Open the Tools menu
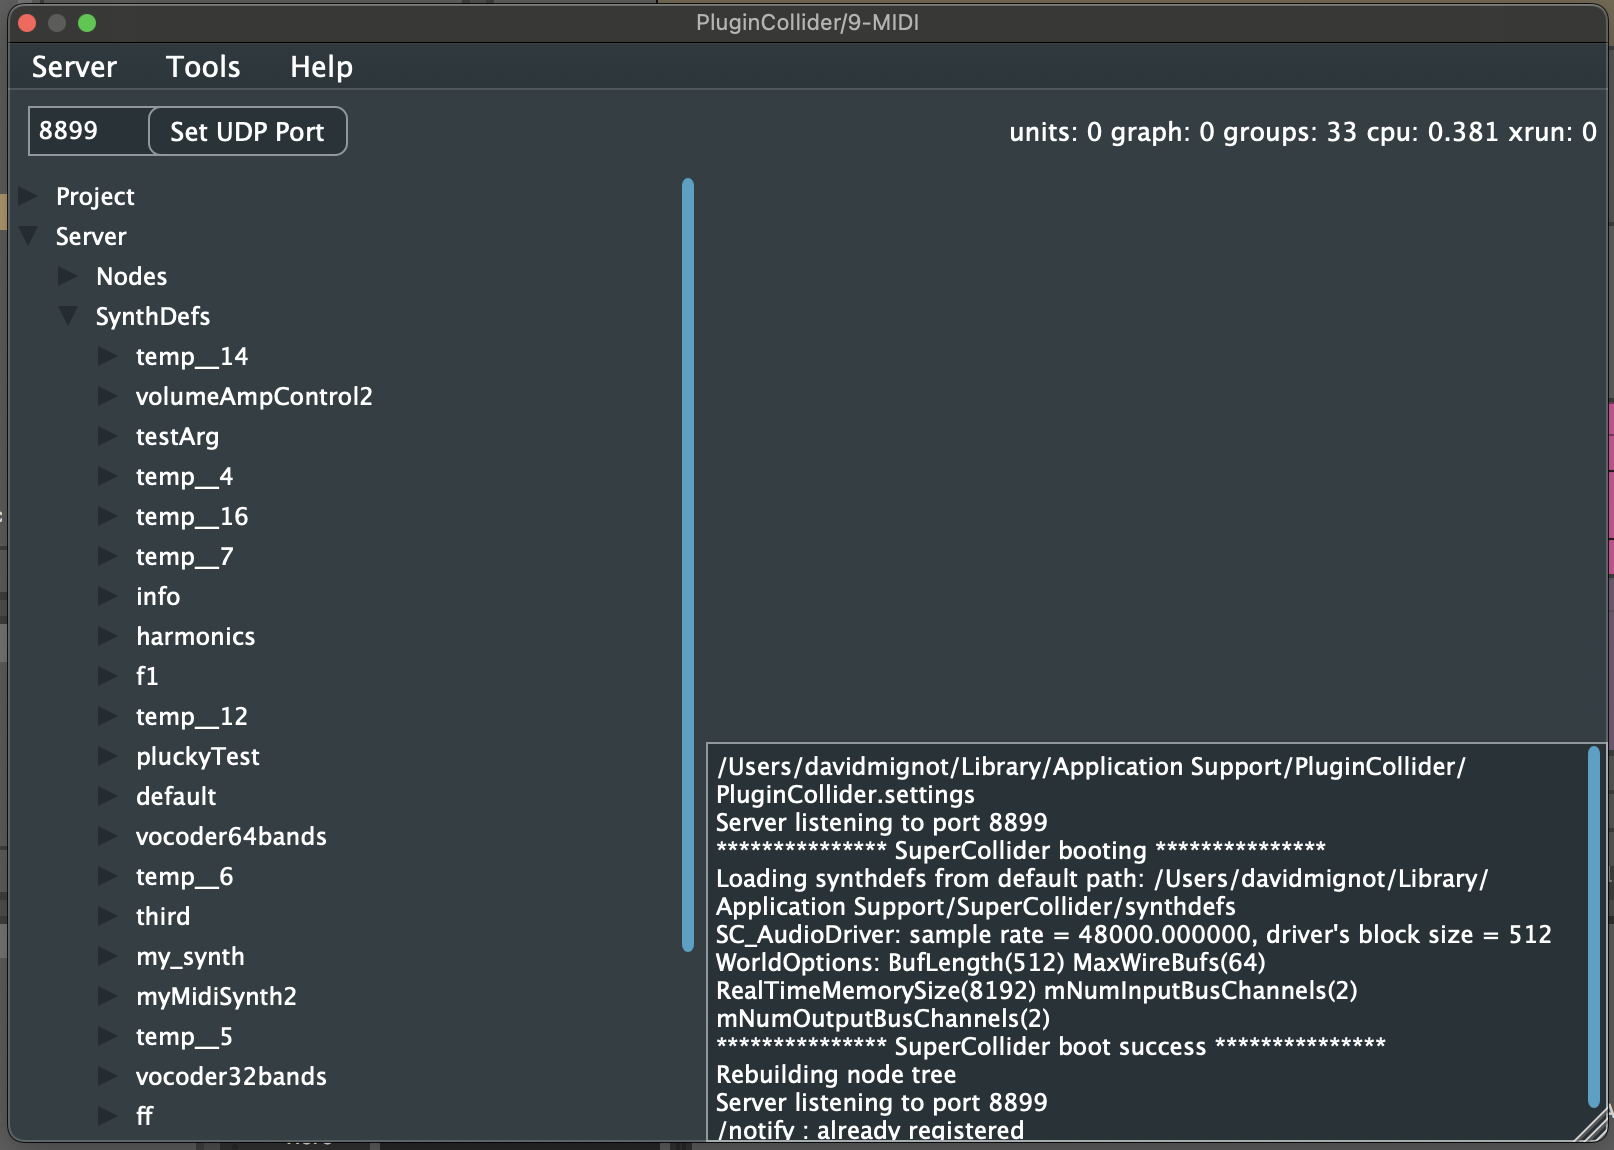This screenshot has height=1150, width=1614. 203,67
